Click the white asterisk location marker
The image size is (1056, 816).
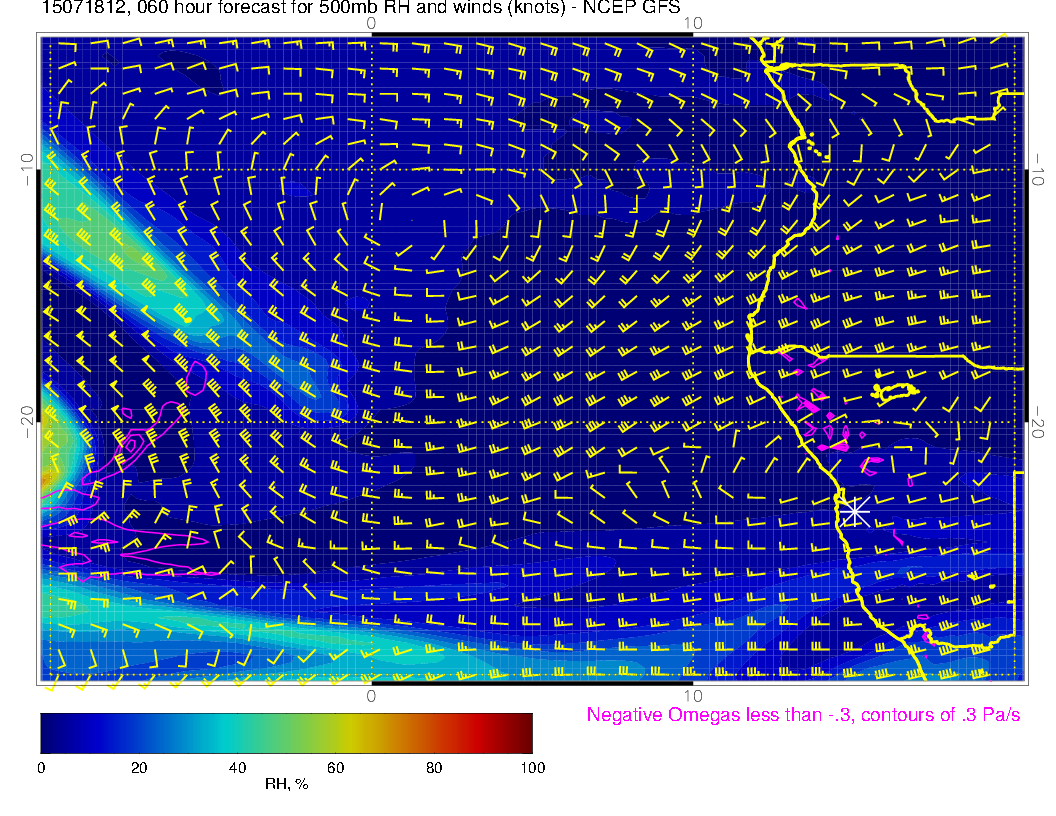point(854,512)
